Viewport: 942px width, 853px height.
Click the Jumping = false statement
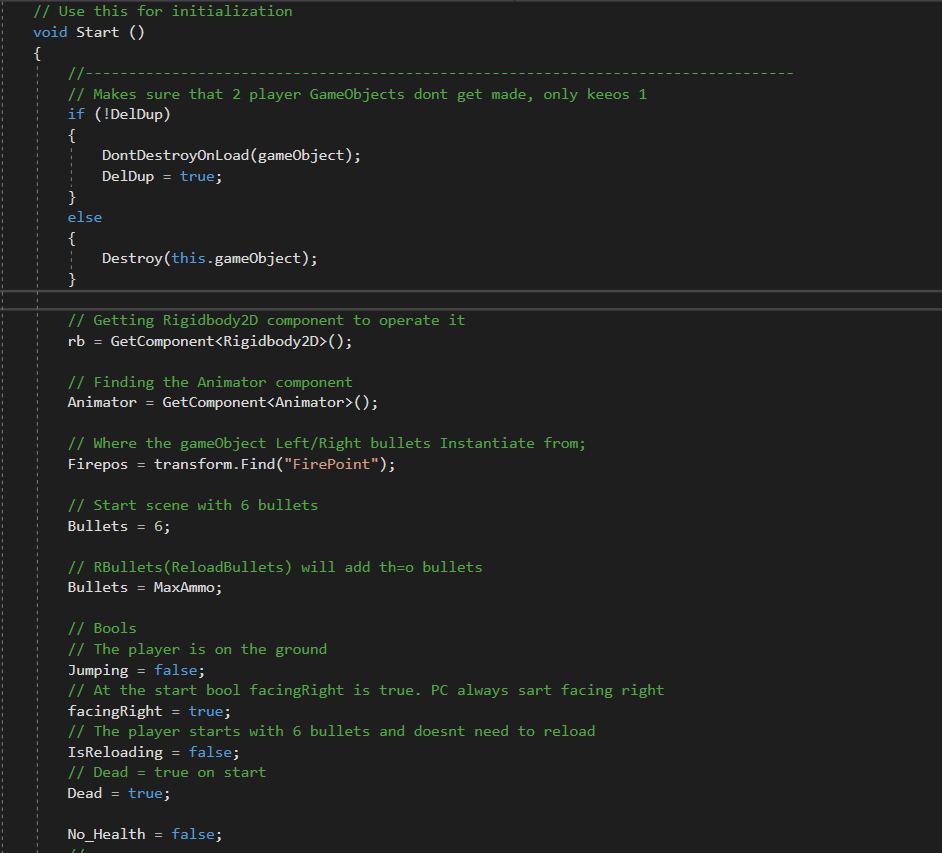click(135, 670)
